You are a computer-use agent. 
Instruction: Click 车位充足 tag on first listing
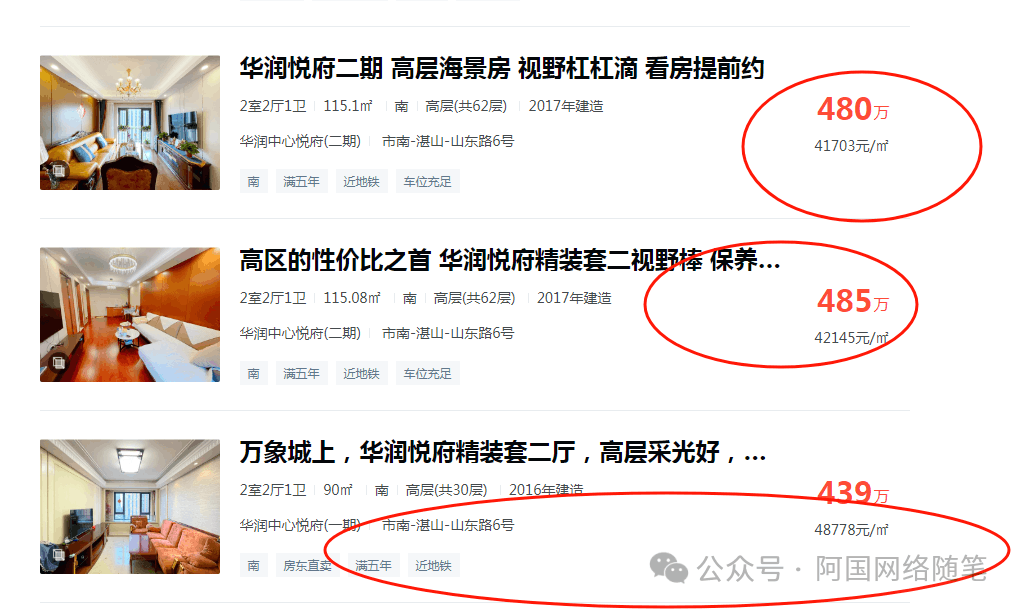(427, 181)
